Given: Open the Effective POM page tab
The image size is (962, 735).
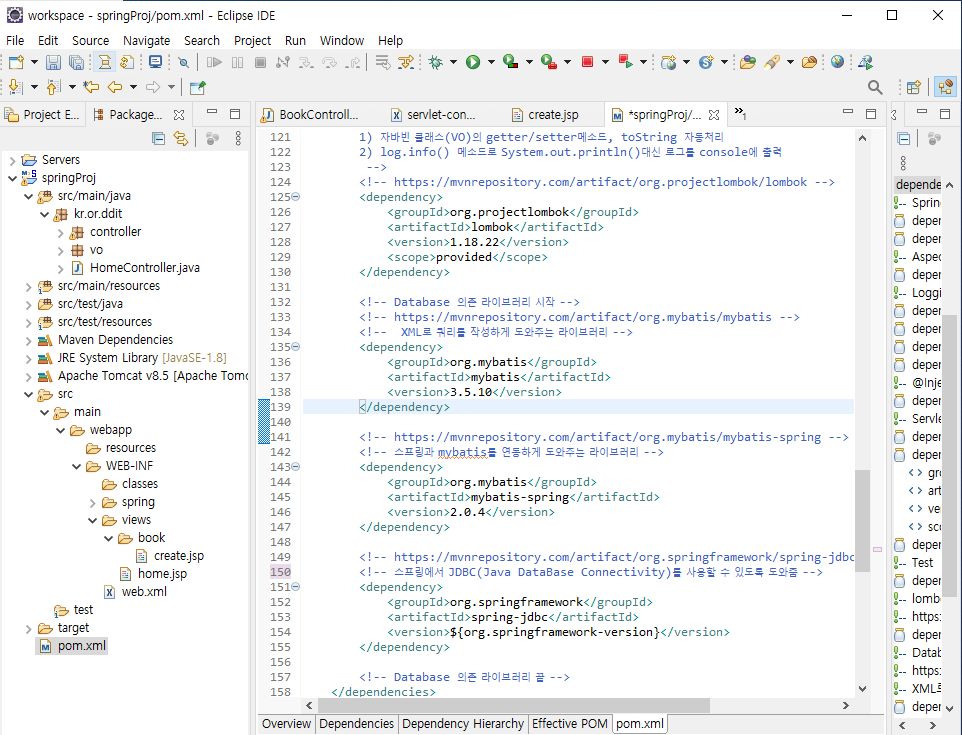Looking at the screenshot, I should pyautogui.click(x=570, y=724).
